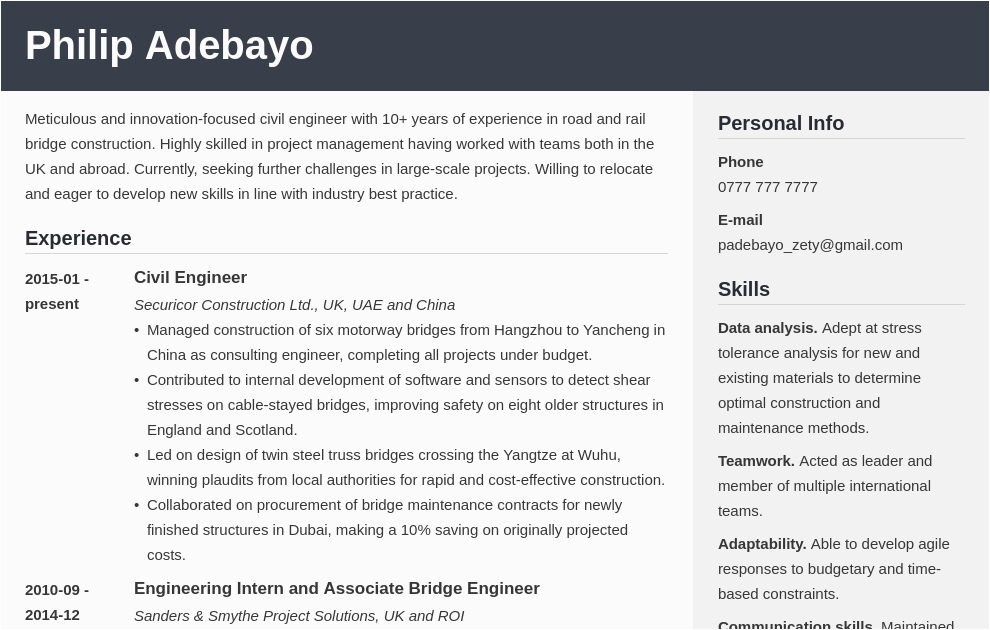The height and width of the screenshot is (630, 990).
Task: Click the Teamwork skill label
Action: (756, 461)
